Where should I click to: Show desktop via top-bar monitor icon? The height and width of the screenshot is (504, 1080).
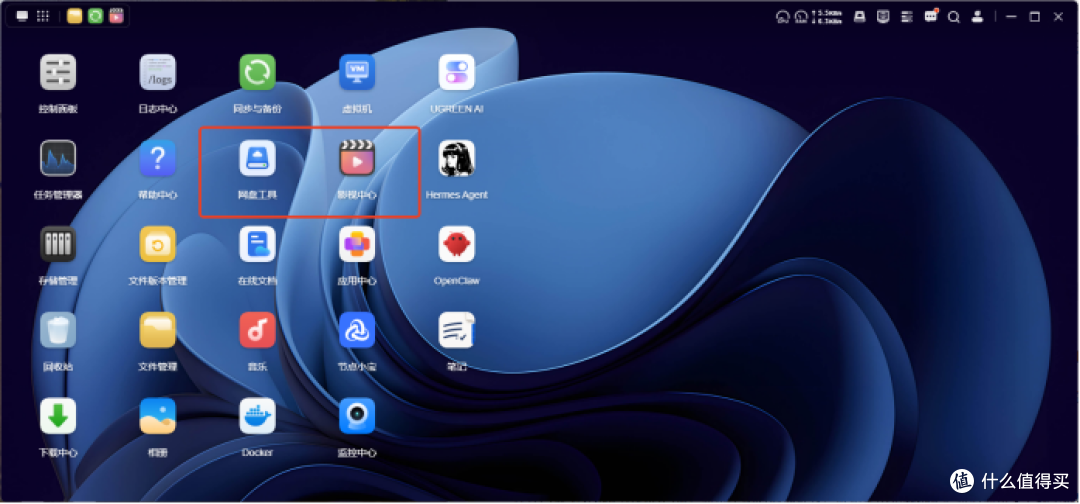click(23, 17)
